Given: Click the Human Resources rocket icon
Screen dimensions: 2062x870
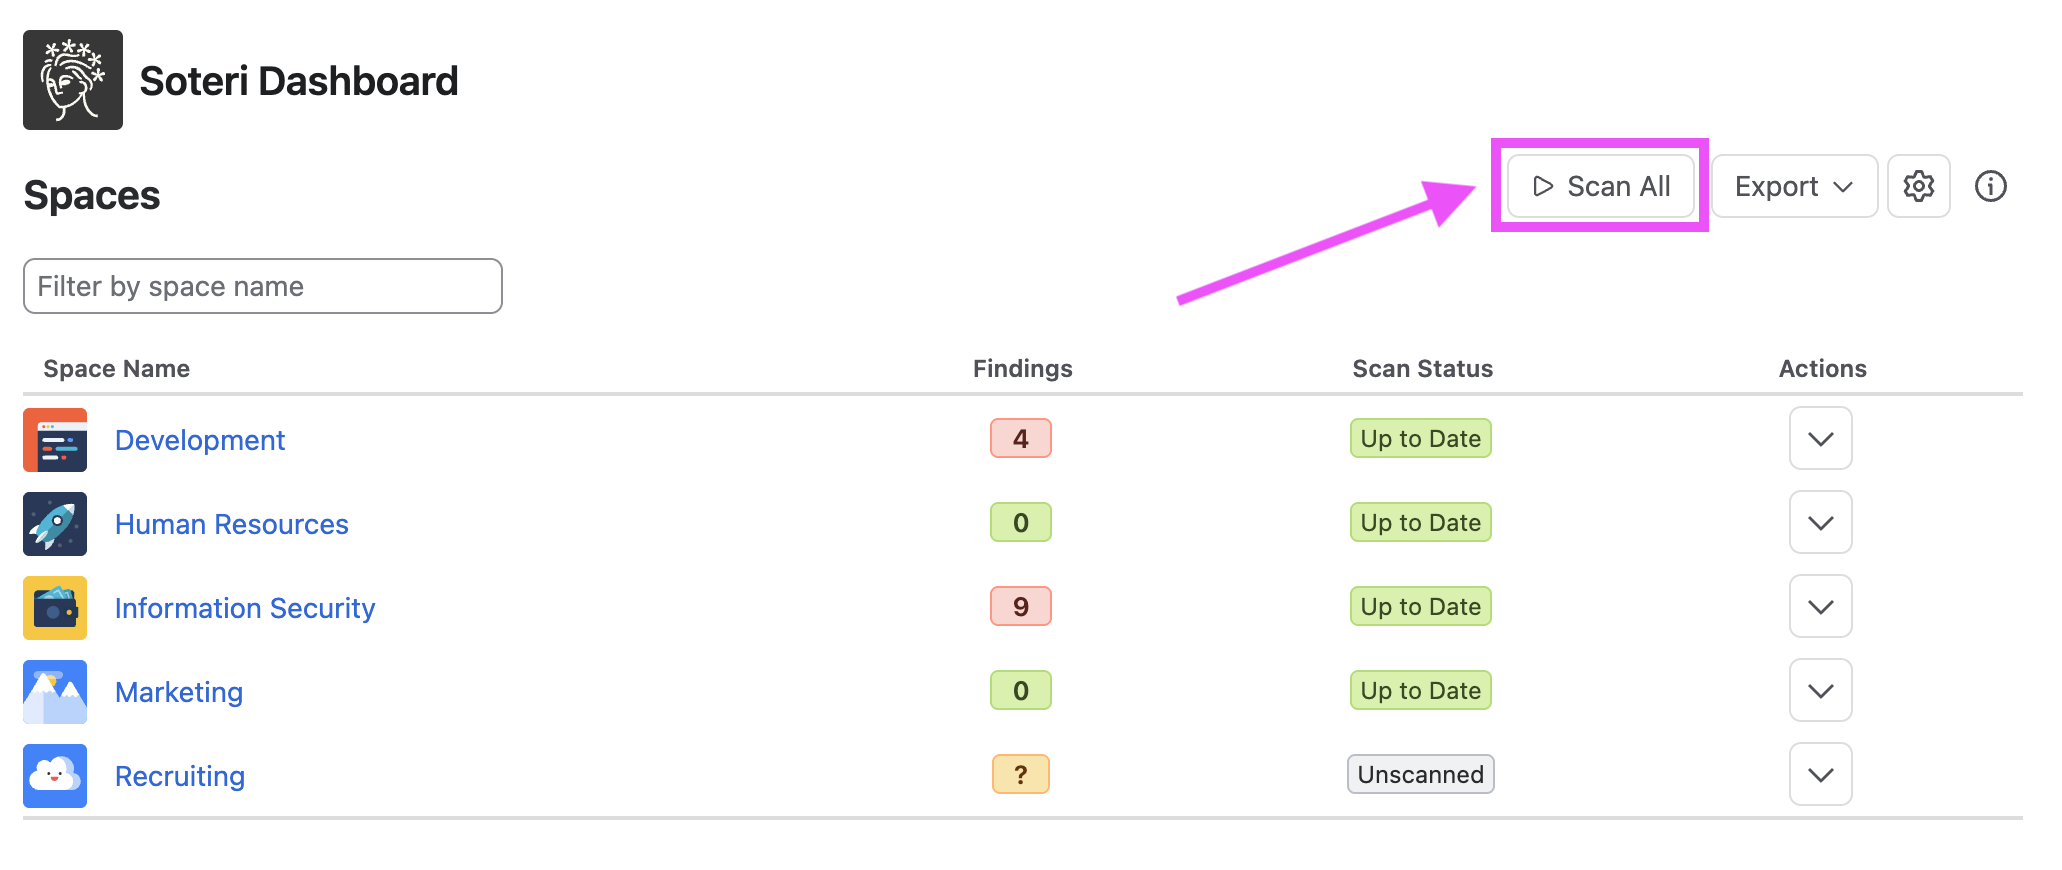Looking at the screenshot, I should point(55,524).
